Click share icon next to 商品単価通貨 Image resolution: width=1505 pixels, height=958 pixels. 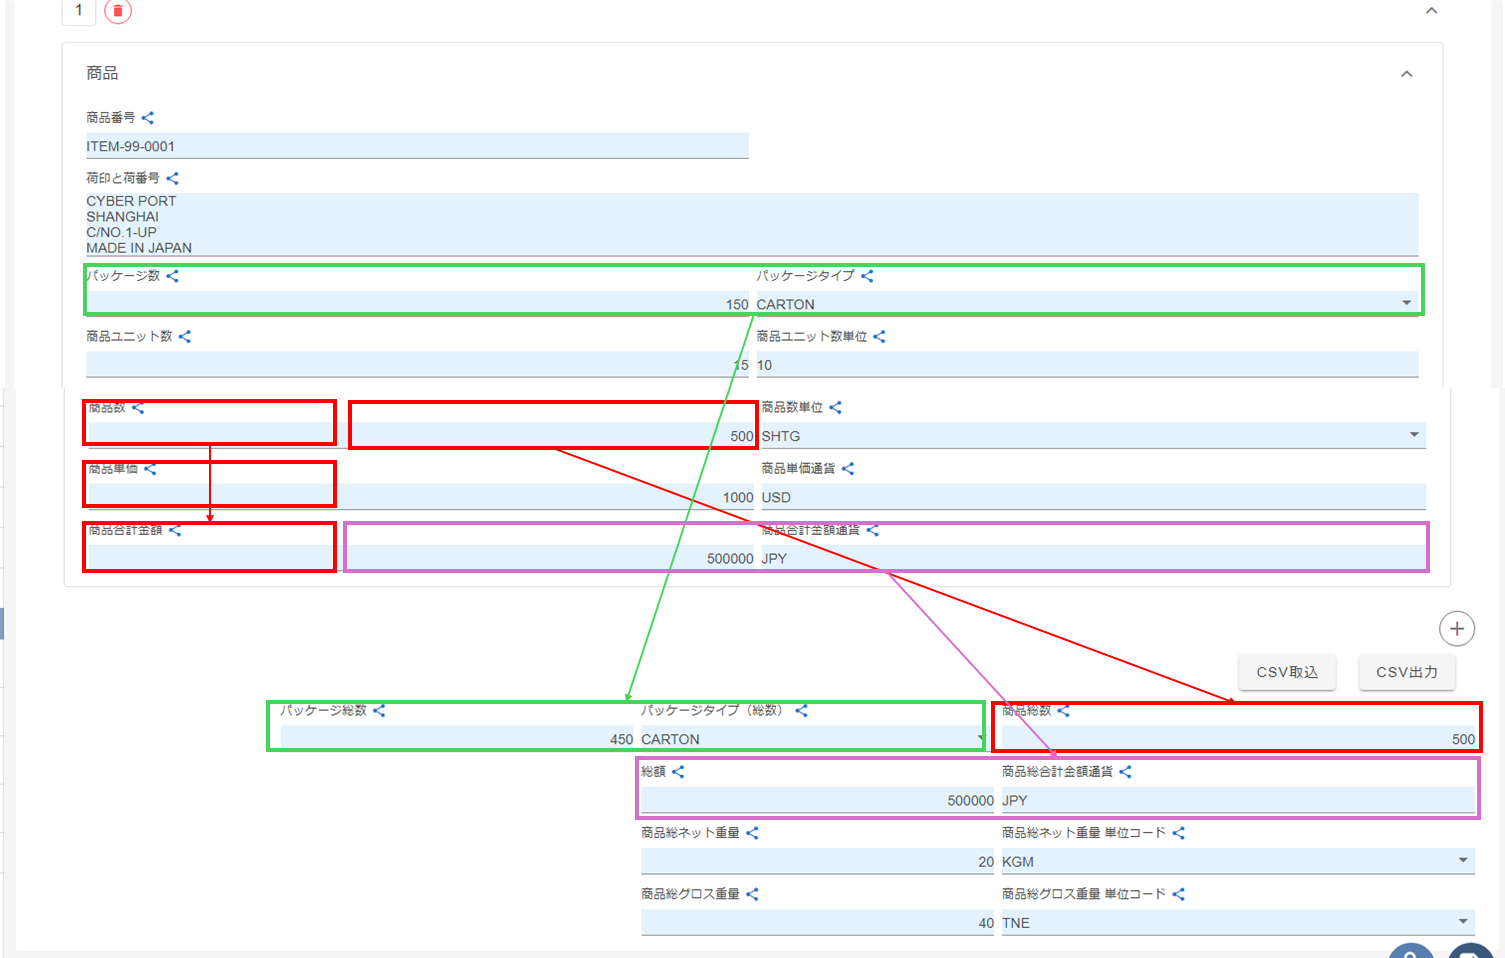coord(848,469)
